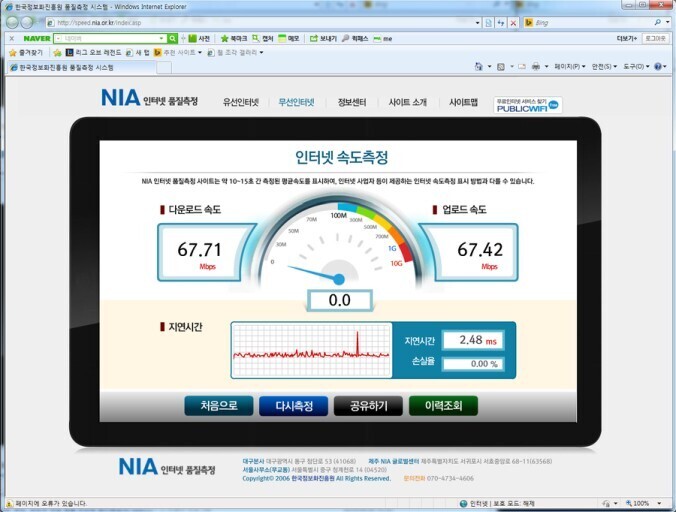
Task: Open the 보내기 send tool
Action: coord(323,38)
